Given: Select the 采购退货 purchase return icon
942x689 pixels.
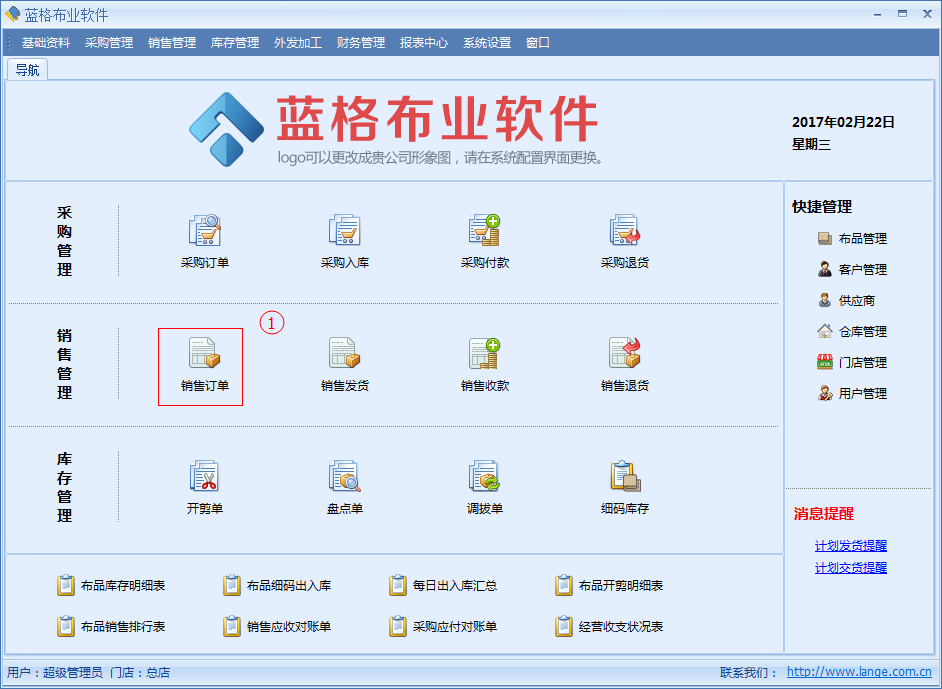Looking at the screenshot, I should coord(624,232).
